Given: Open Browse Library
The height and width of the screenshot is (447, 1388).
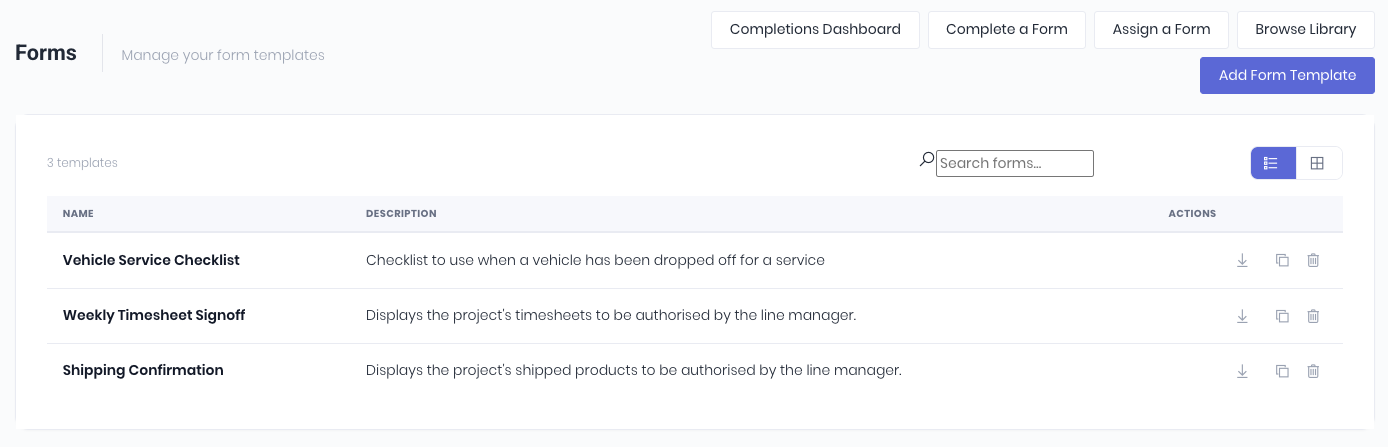Looking at the screenshot, I should click(1306, 30).
